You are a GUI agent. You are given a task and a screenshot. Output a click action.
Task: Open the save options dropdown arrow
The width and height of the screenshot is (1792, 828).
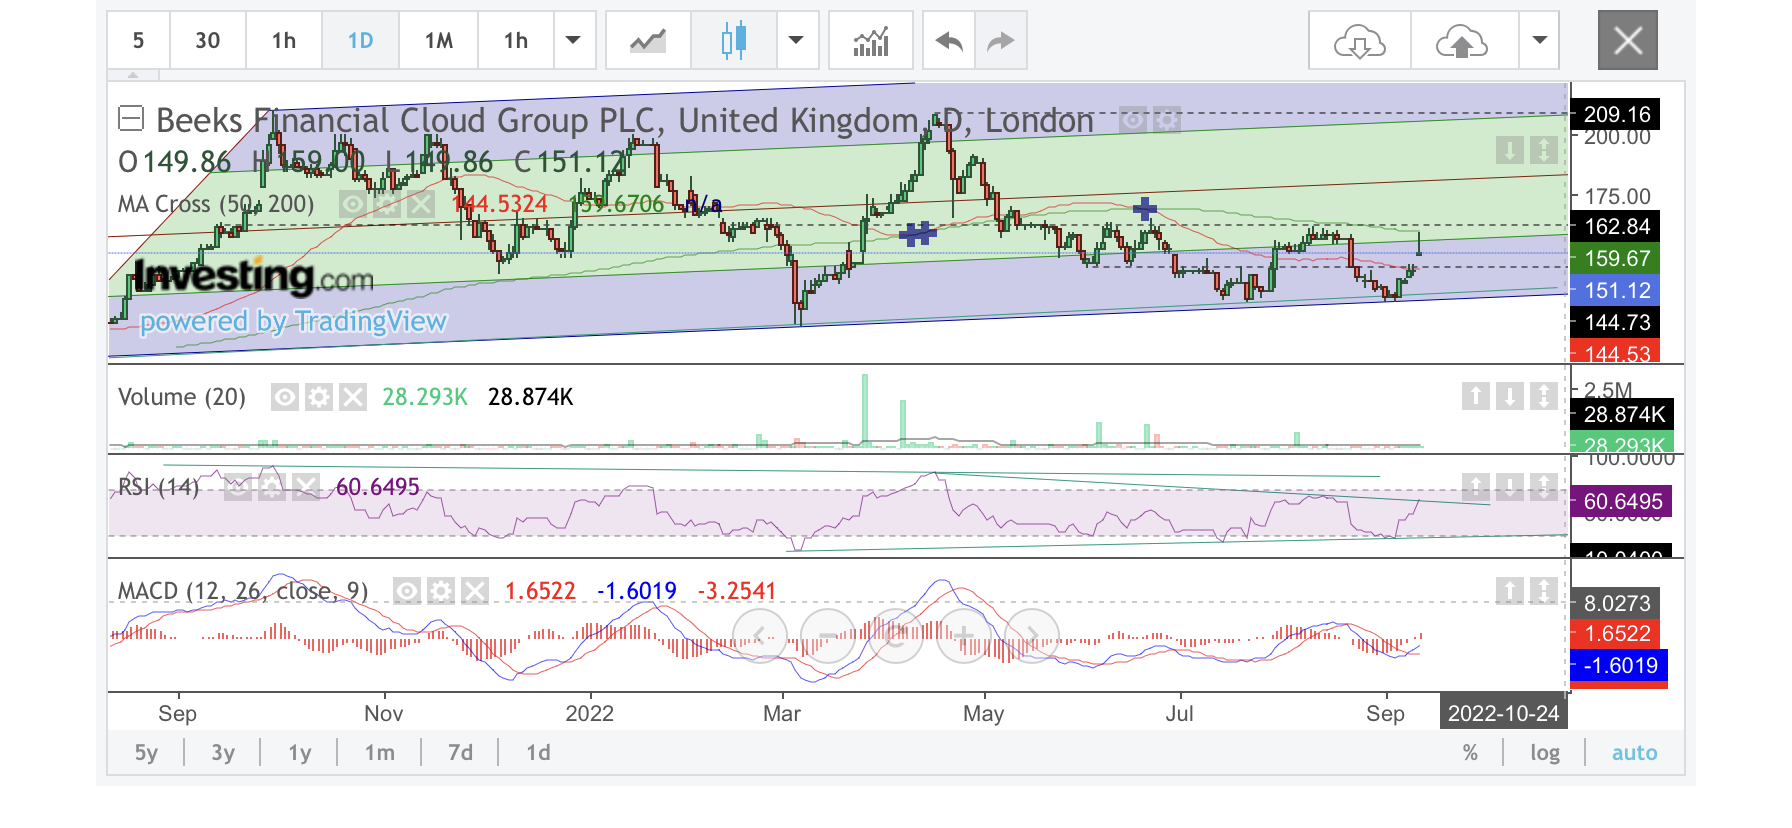(x=1540, y=41)
